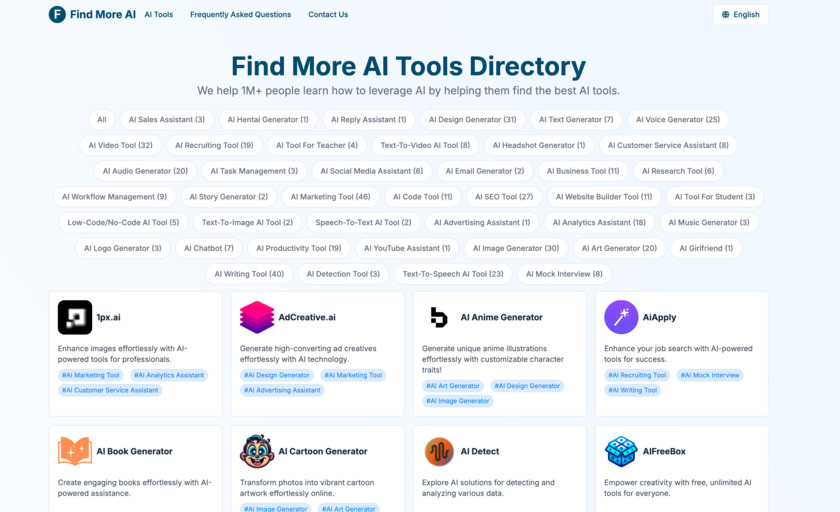Select AI Image Generator (30) category
Screen dimensions: 840x512
(x=516, y=248)
